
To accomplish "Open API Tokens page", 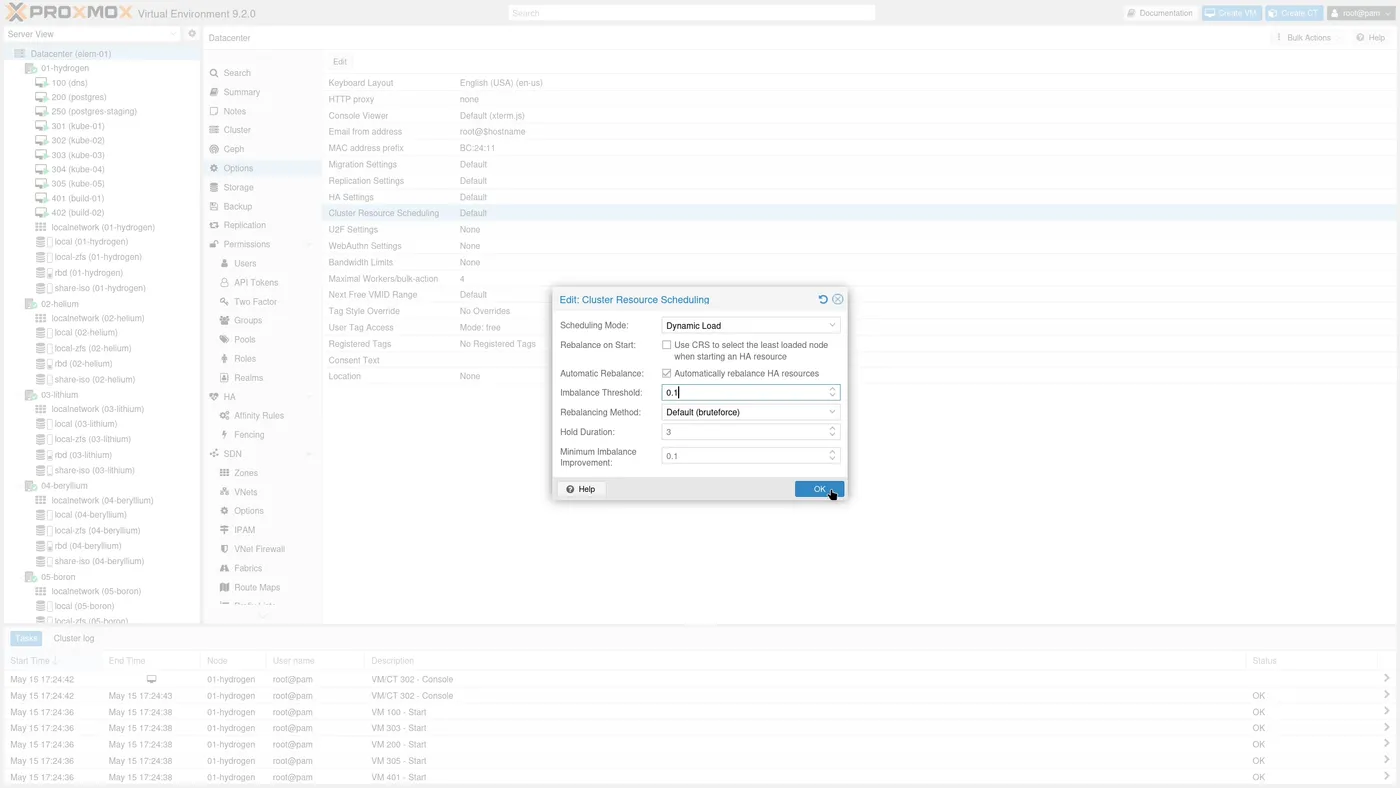I will (256, 282).
